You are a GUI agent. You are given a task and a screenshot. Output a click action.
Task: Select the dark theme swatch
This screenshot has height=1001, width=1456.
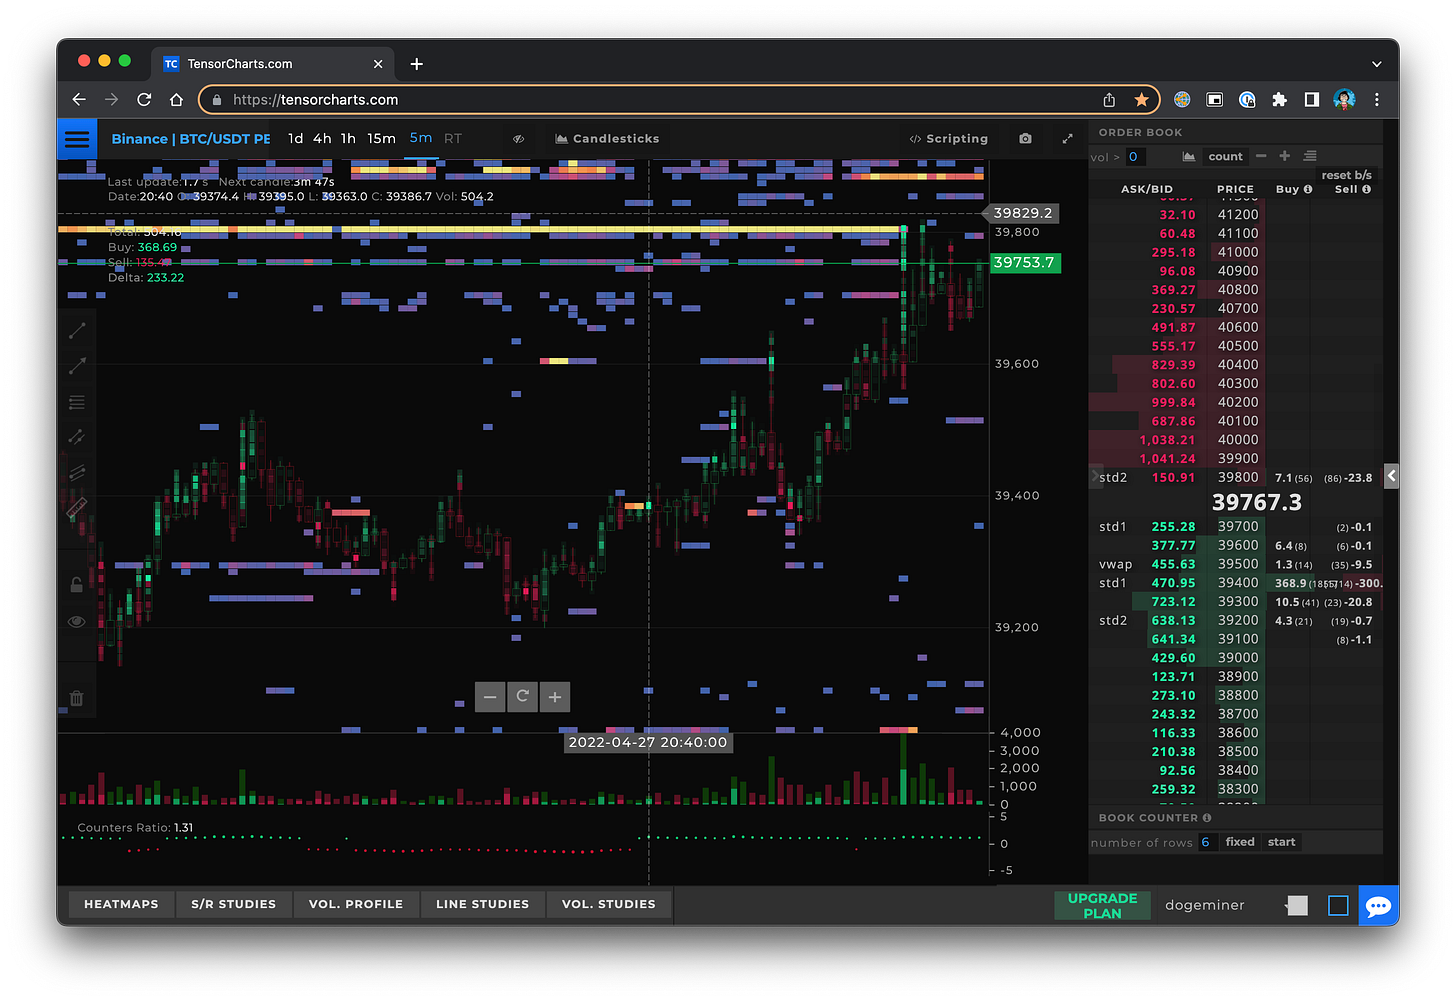coord(1338,905)
